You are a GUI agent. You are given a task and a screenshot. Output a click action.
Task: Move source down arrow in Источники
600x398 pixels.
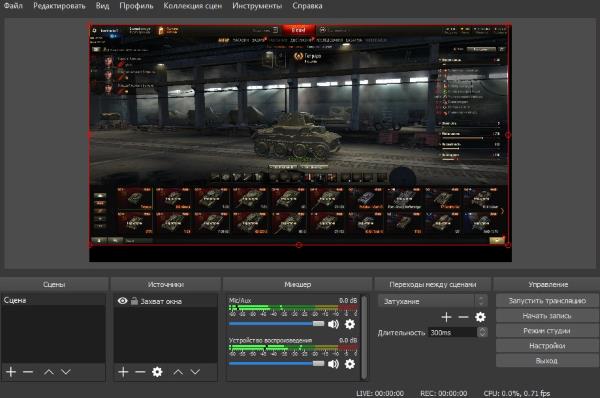click(x=195, y=372)
